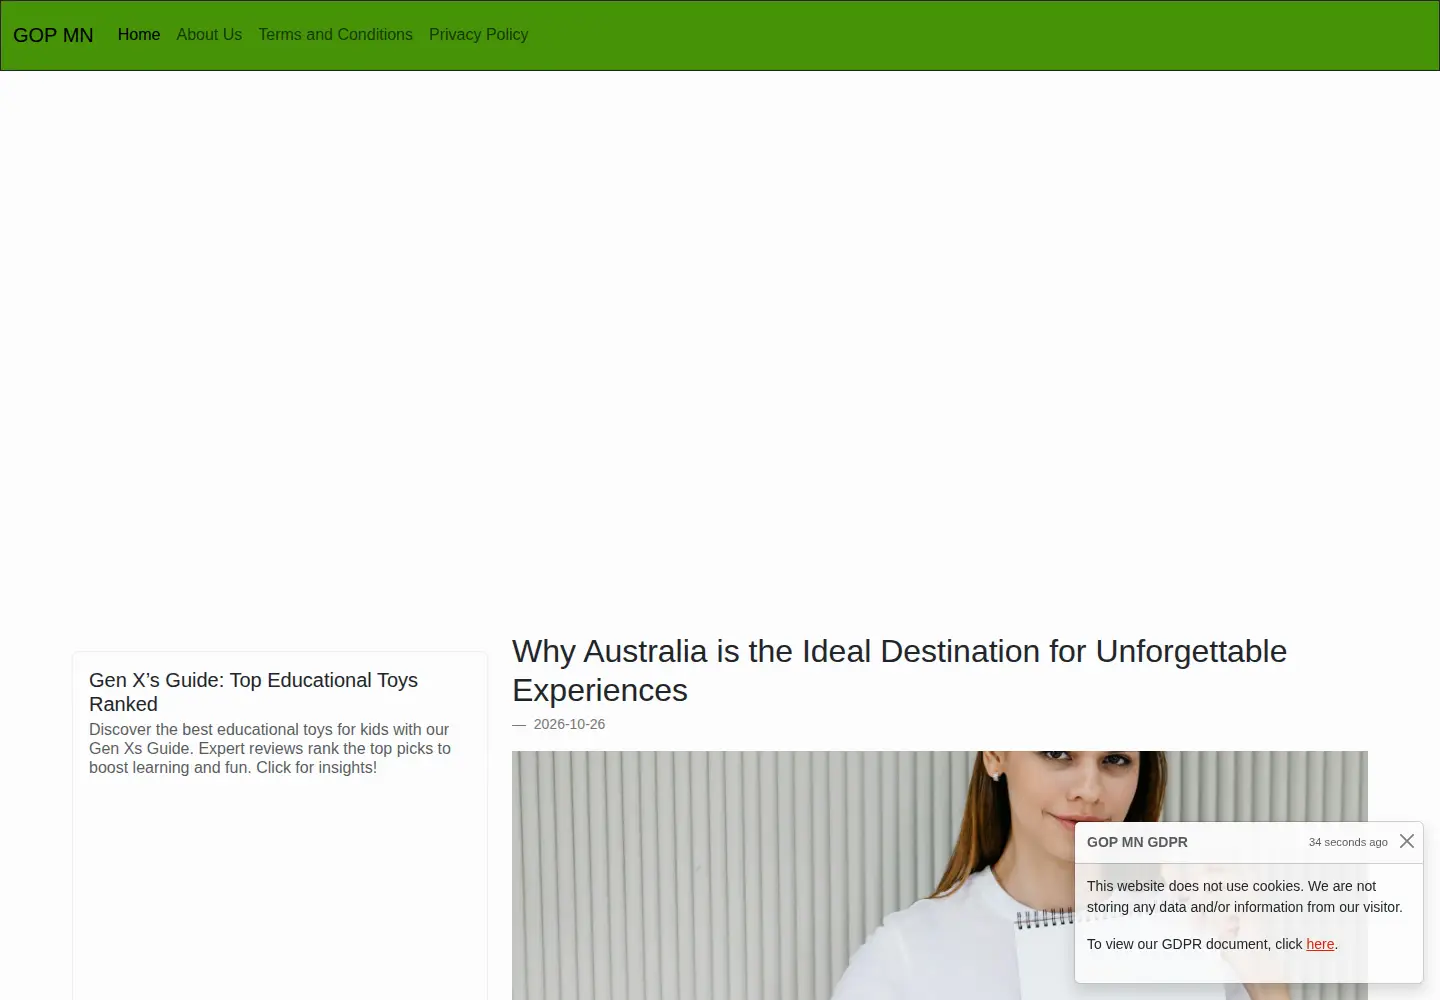Image resolution: width=1440 pixels, height=1000 pixels.
Task: Click the 'GOP MN GDPR' toast heading
Action: click(x=1137, y=842)
